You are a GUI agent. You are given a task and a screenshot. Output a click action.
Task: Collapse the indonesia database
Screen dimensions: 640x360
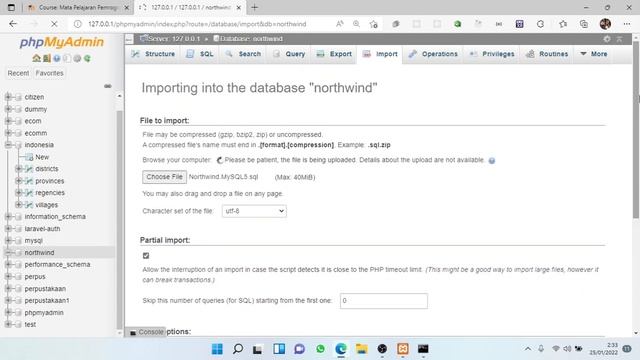coord(8,145)
